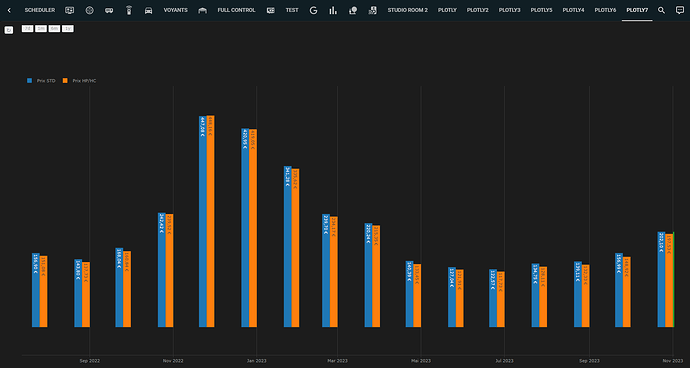Open the car icon dashboard tab
This screenshot has height=368, width=690.
click(x=148, y=10)
